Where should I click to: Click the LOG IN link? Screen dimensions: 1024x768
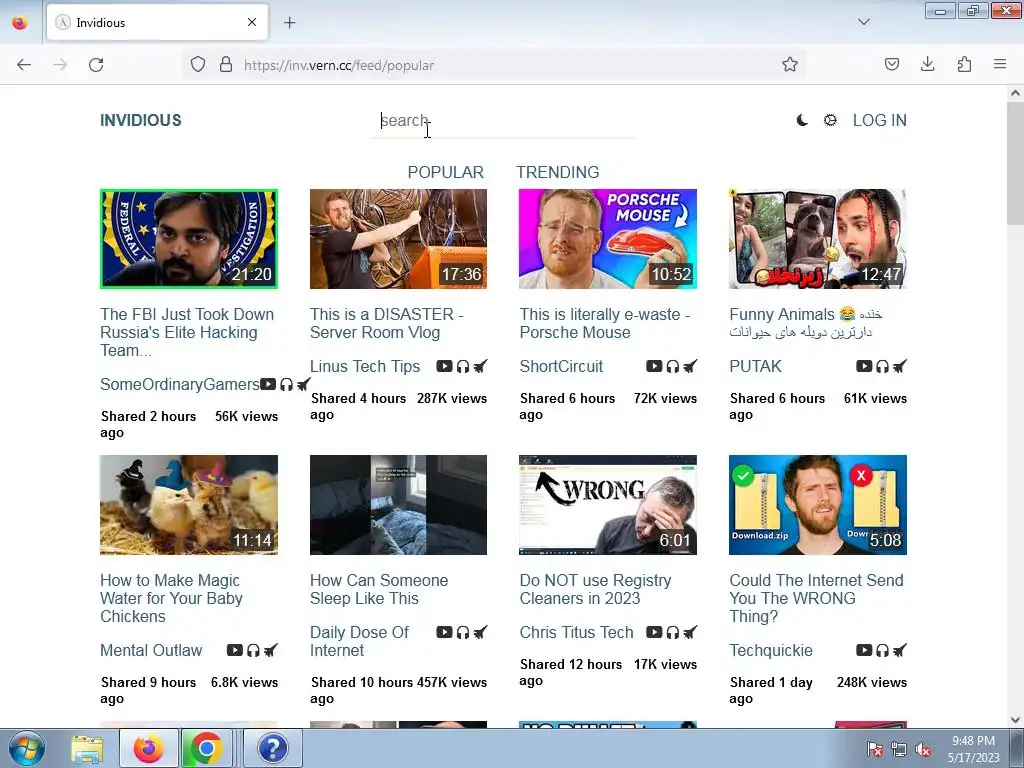pyautogui.click(x=880, y=120)
